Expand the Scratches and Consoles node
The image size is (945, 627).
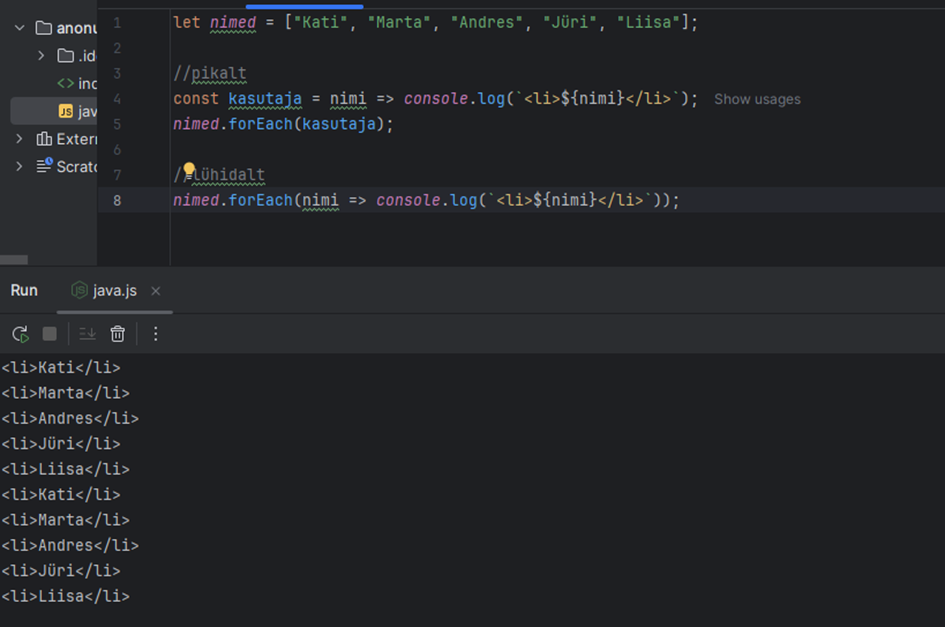[19, 166]
